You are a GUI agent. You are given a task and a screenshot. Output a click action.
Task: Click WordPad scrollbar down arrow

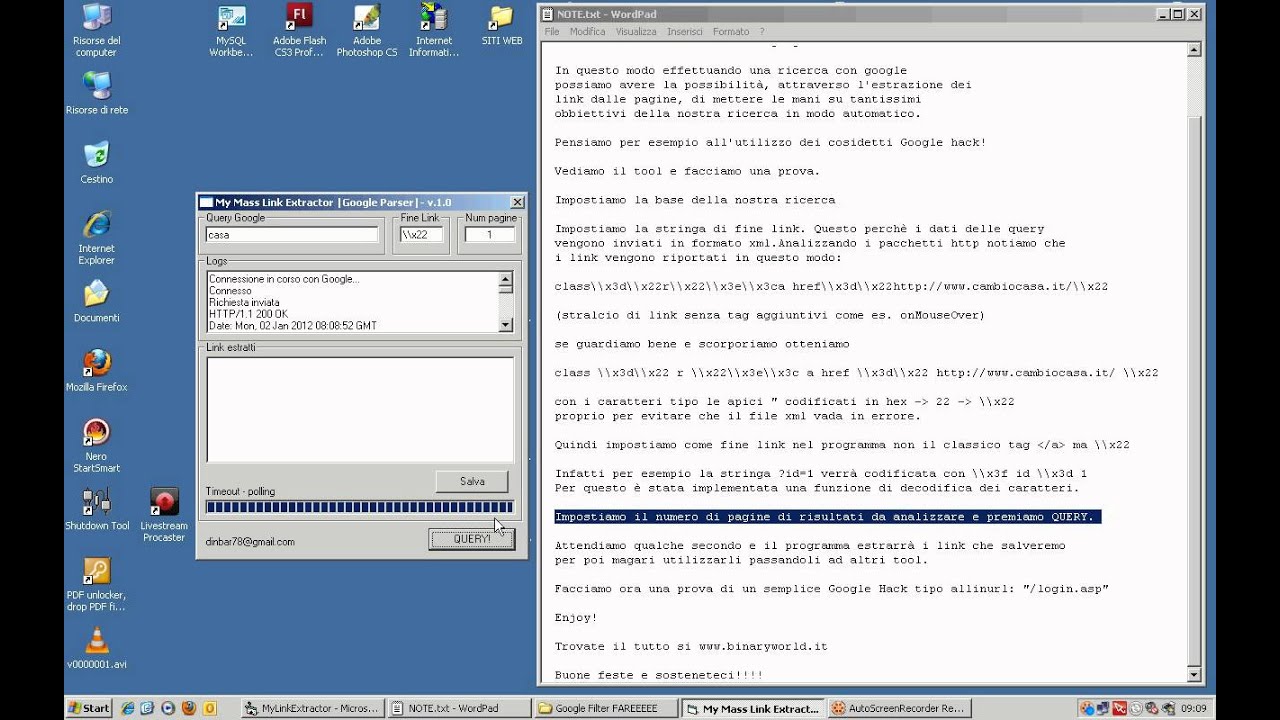click(1193, 675)
